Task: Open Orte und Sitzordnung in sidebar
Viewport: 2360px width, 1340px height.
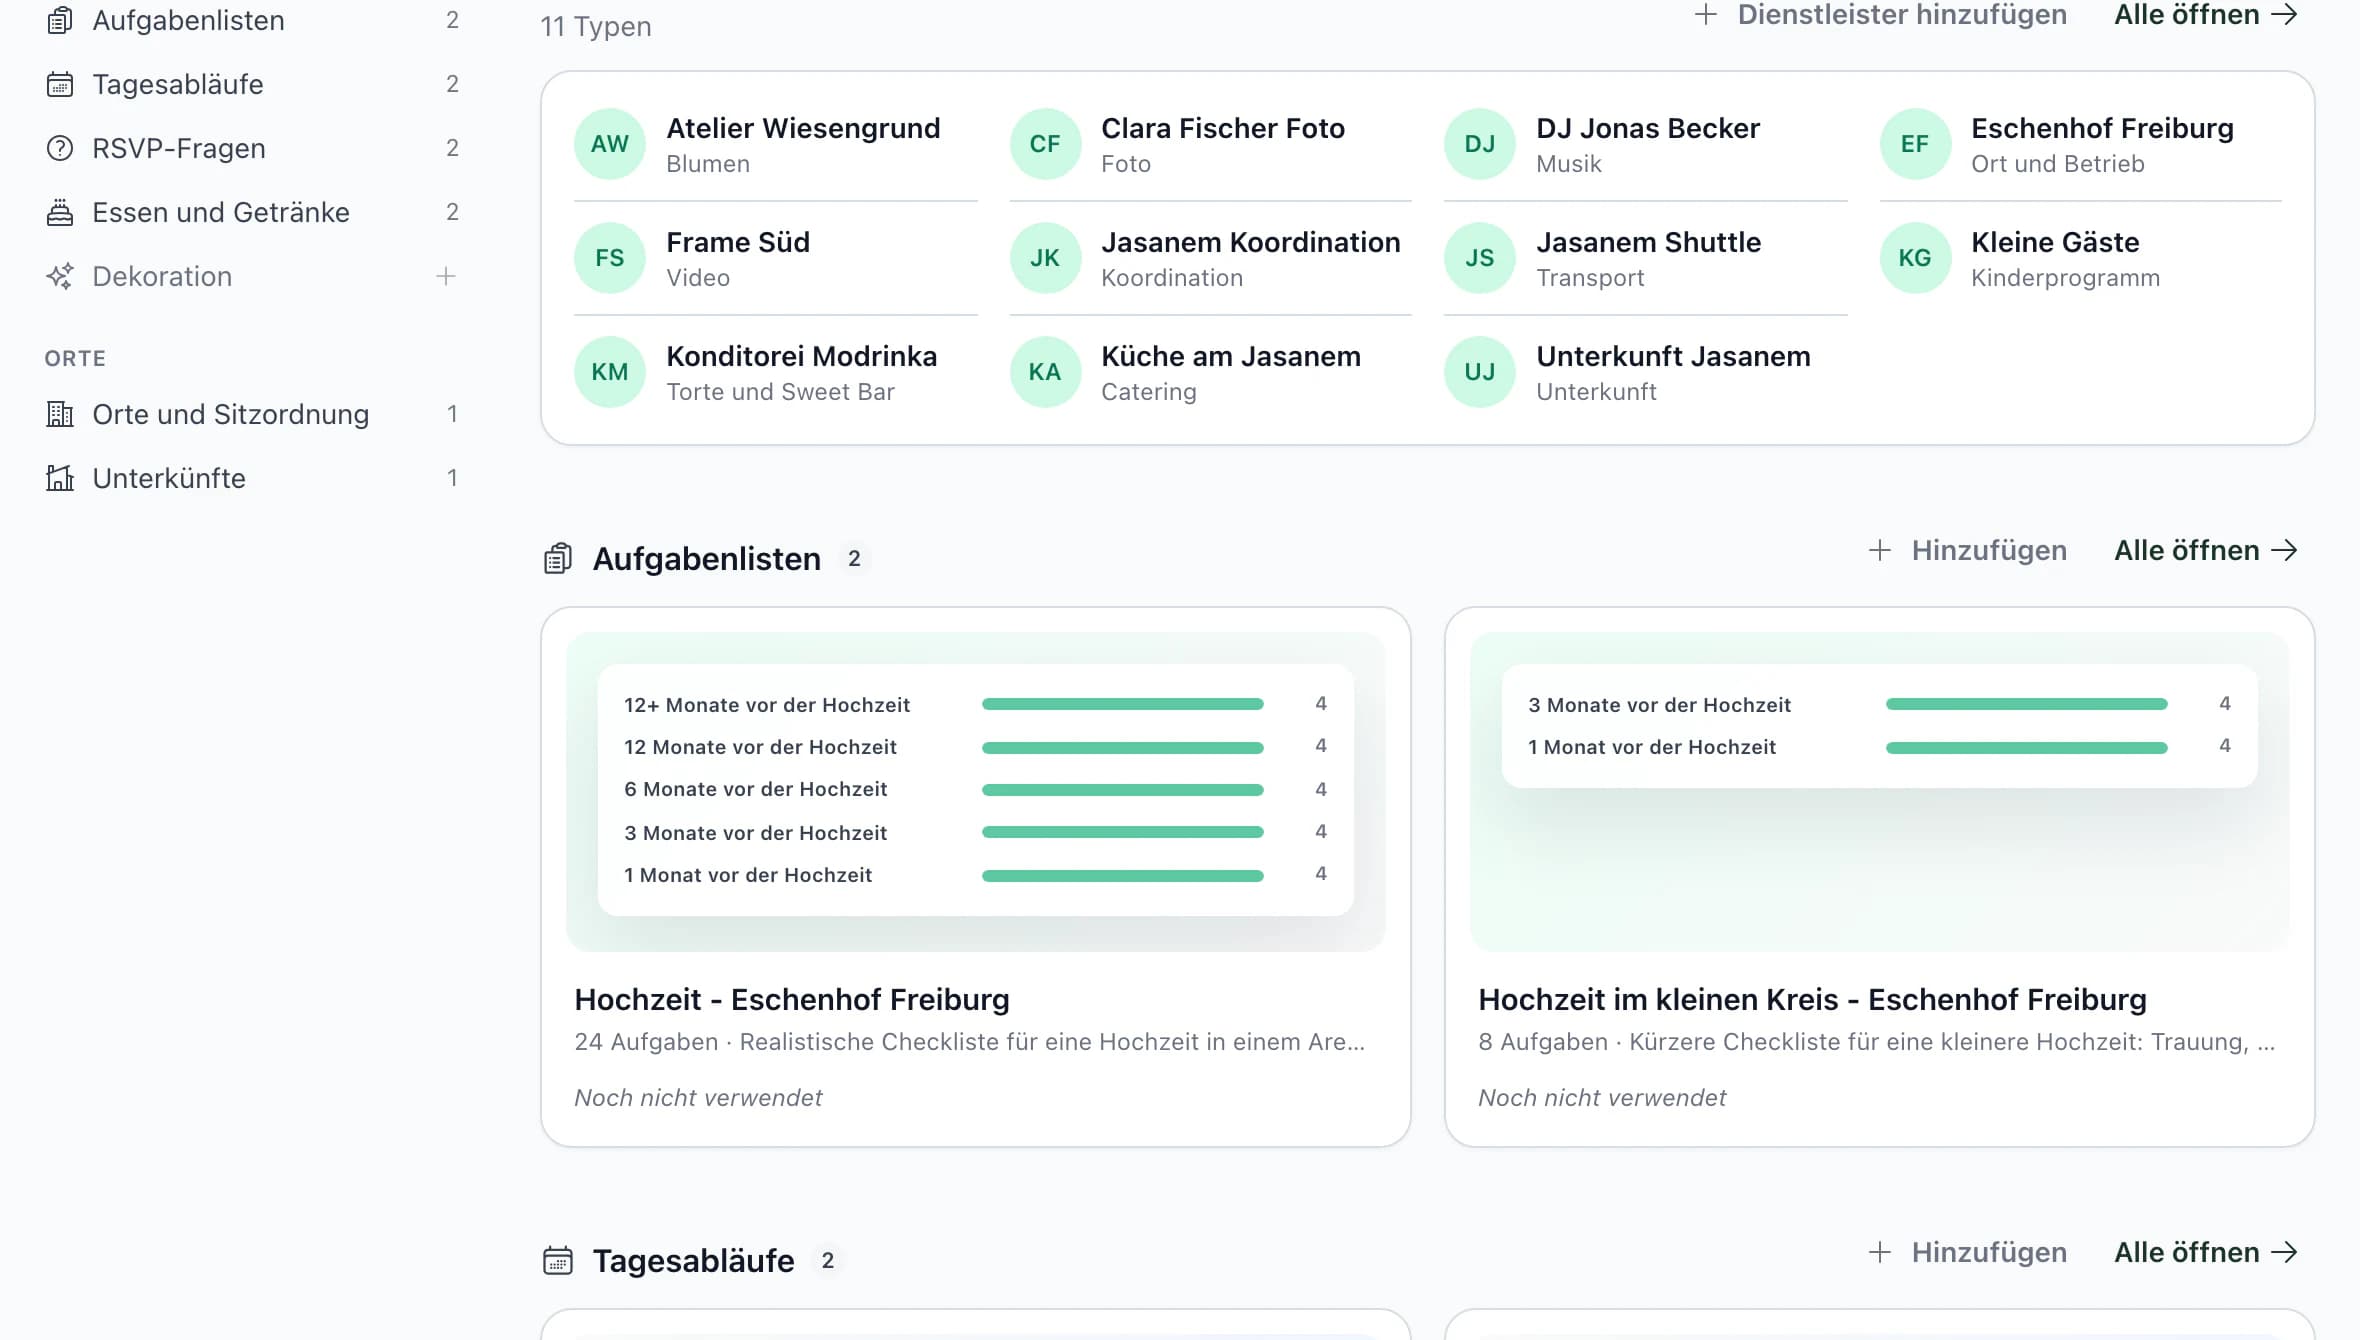Action: [x=251, y=414]
